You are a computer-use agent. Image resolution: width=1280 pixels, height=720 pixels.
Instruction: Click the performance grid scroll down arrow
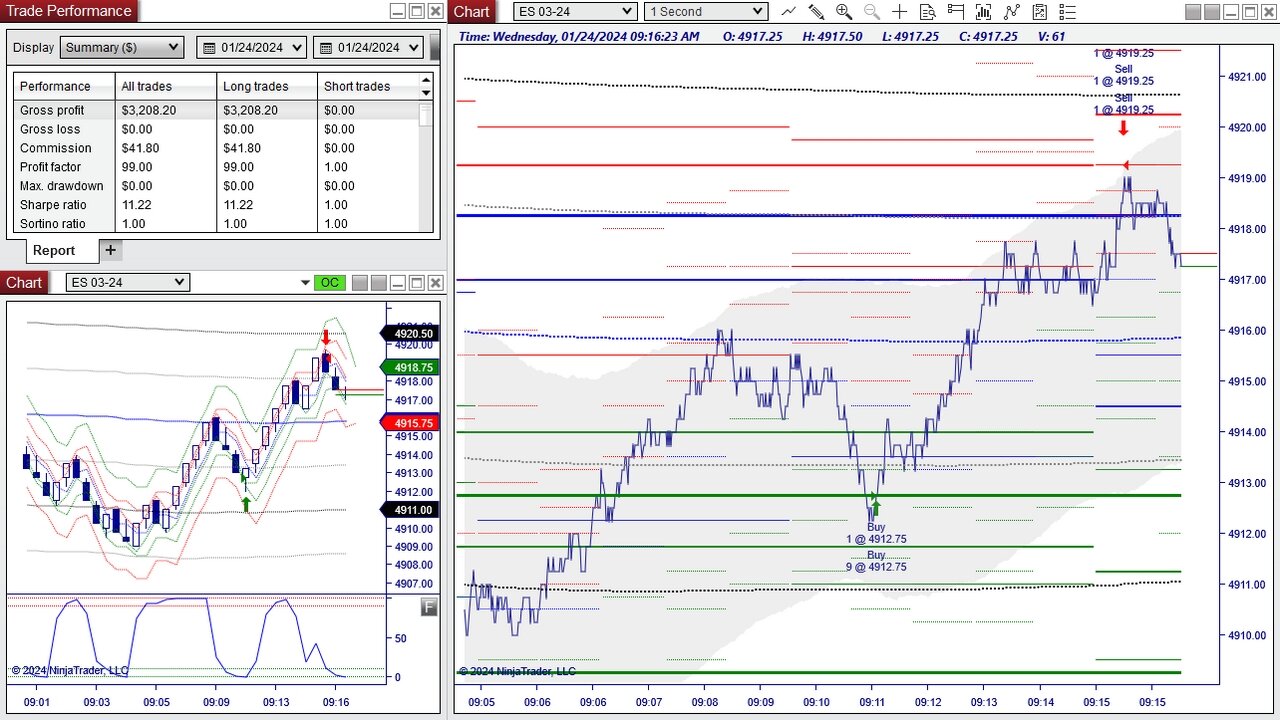[426, 93]
